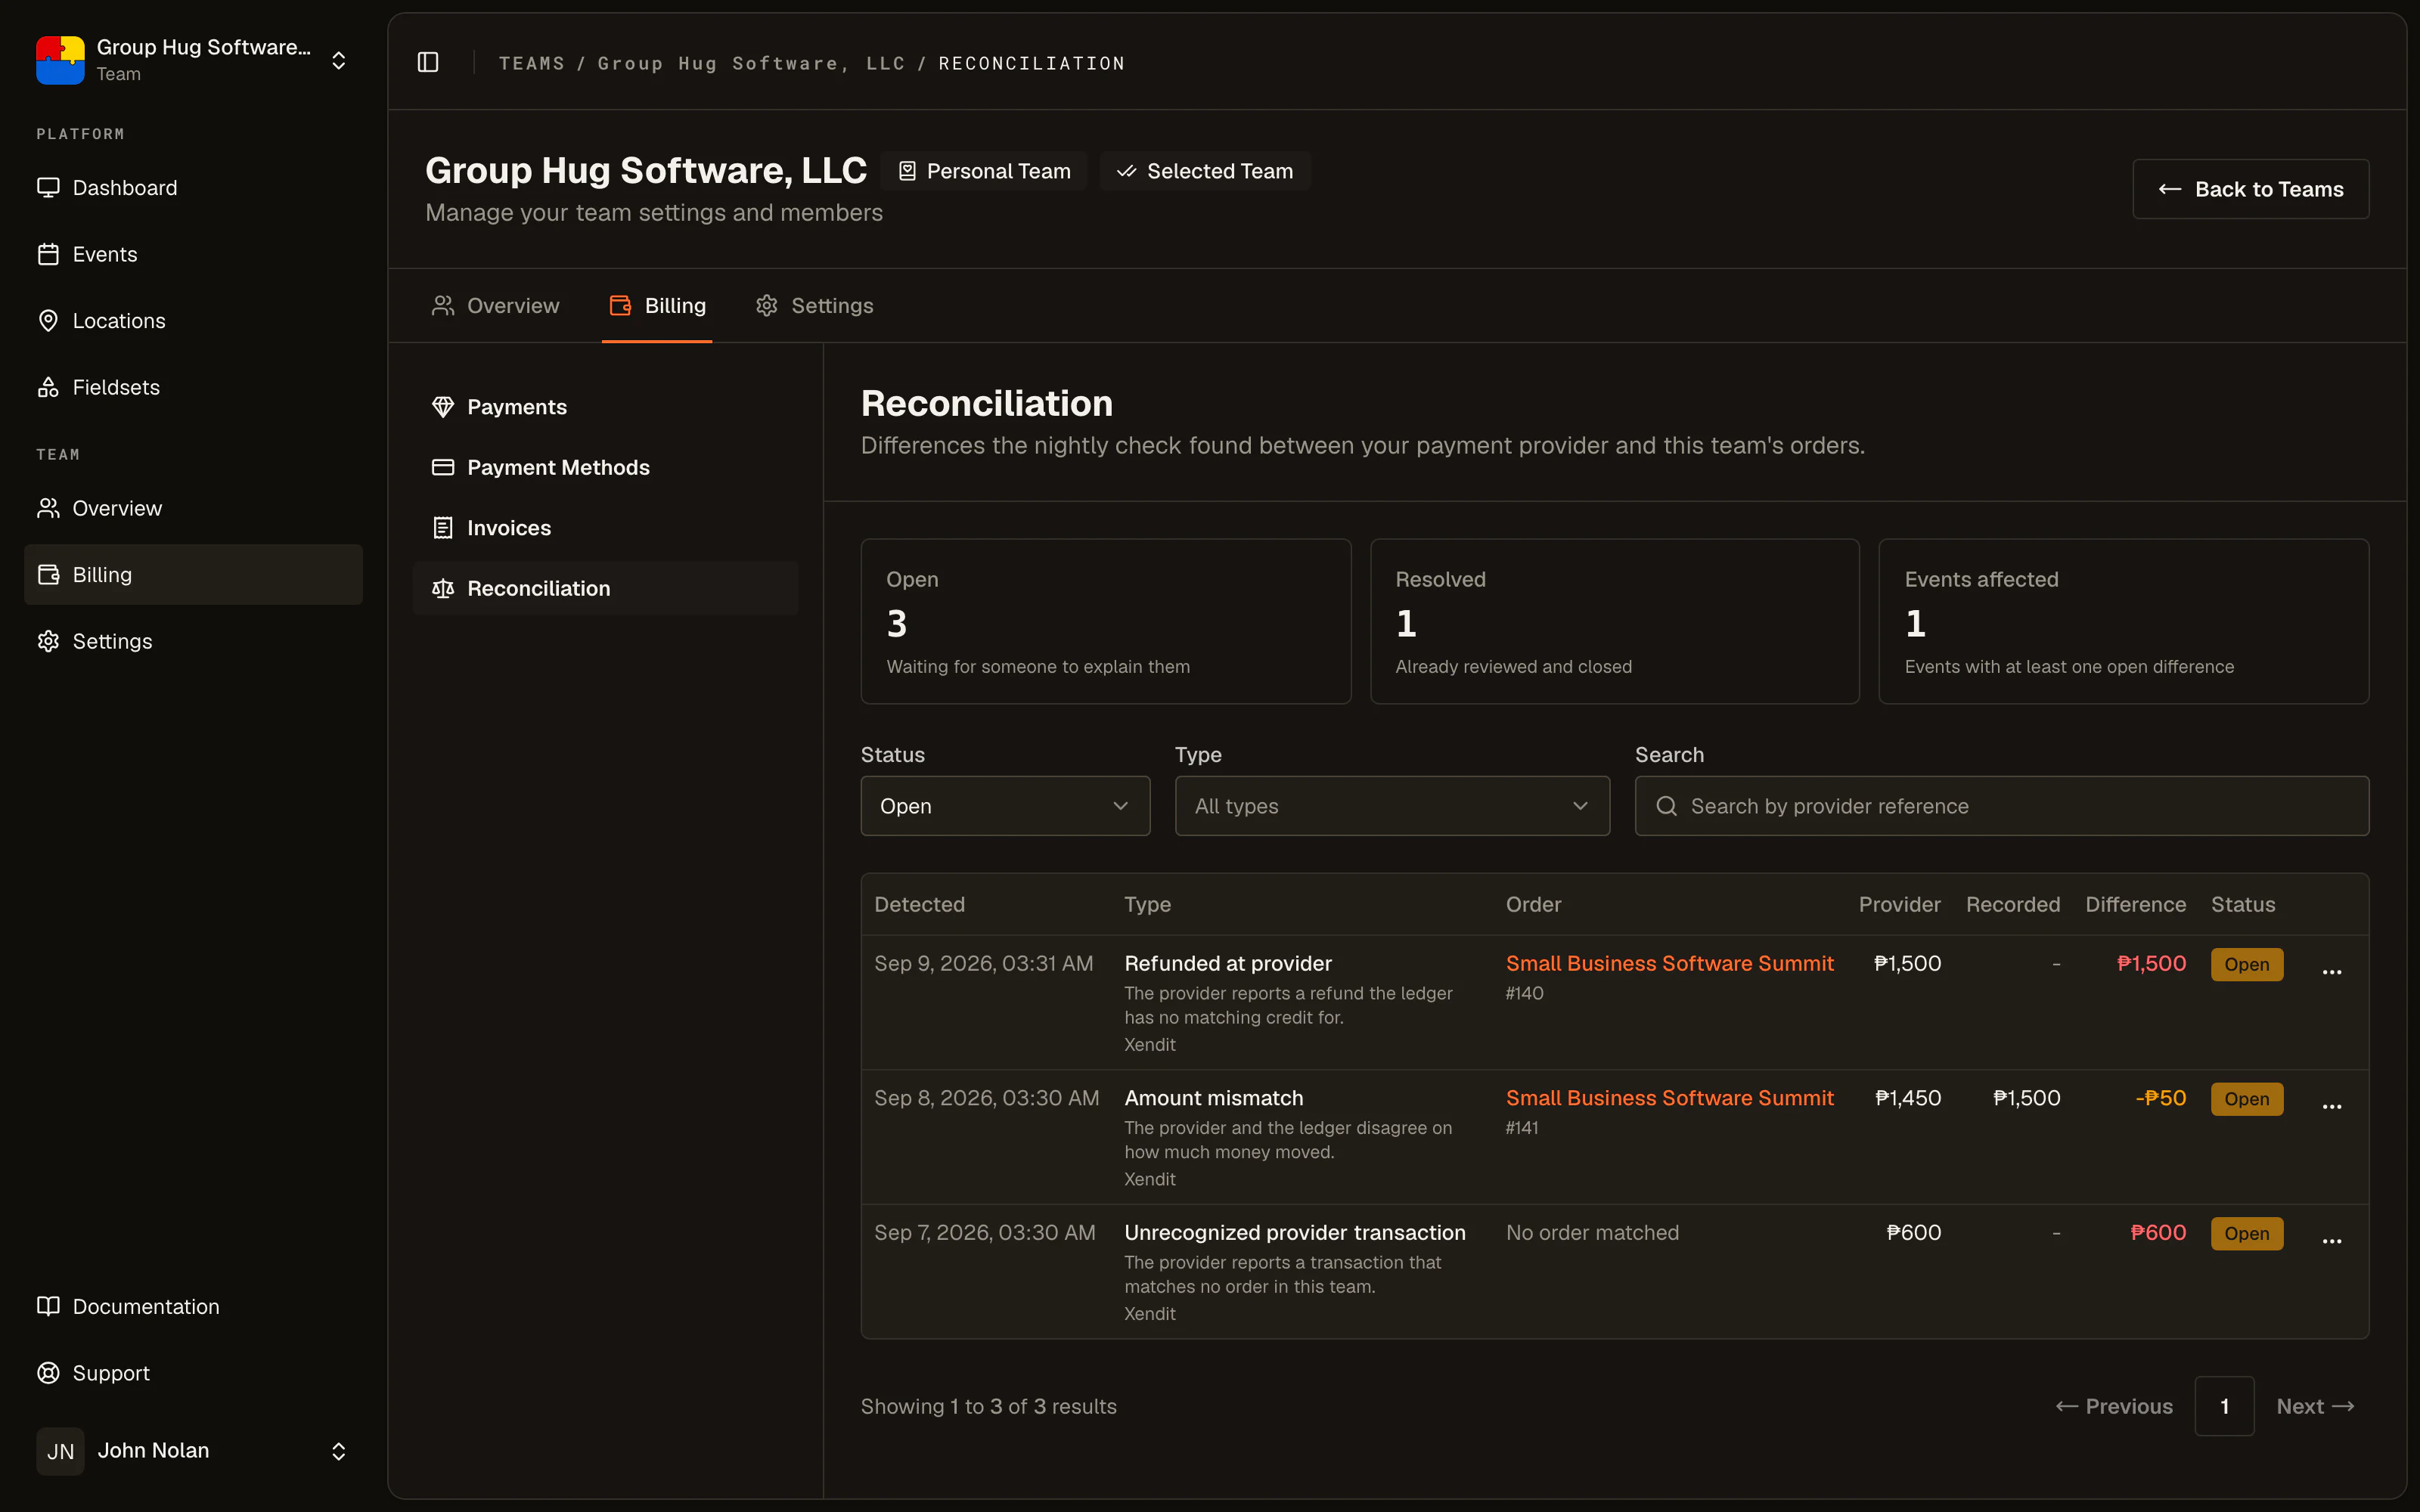
Task: Open Documentation link in sidebar
Action: coord(193,1306)
